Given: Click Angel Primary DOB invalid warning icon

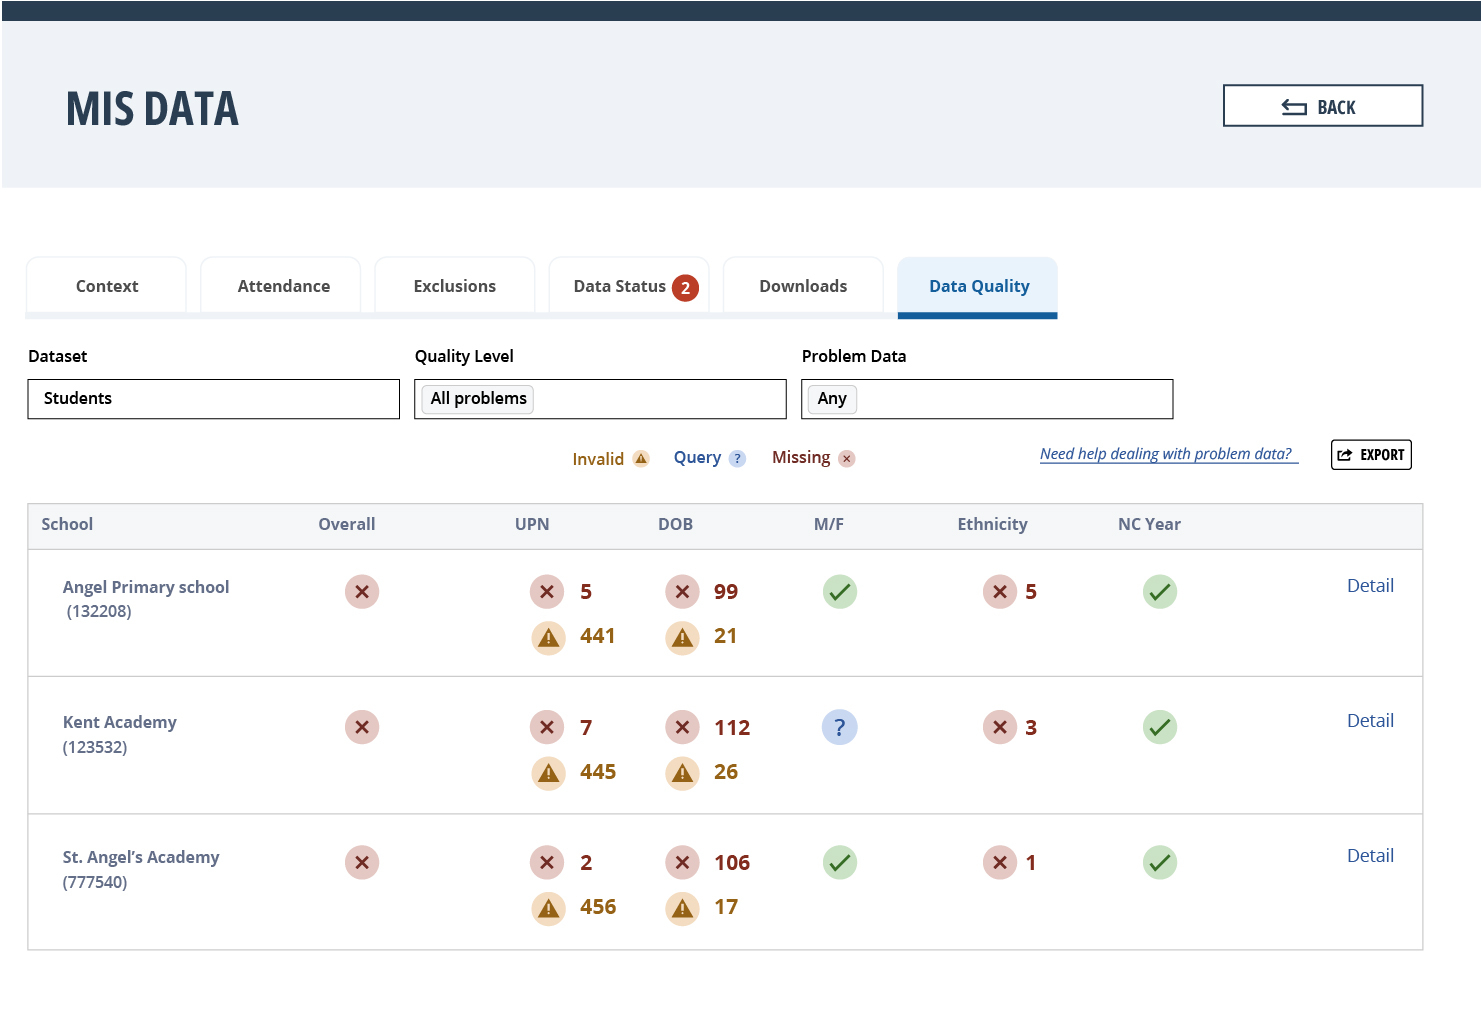Looking at the screenshot, I should click(x=682, y=637).
